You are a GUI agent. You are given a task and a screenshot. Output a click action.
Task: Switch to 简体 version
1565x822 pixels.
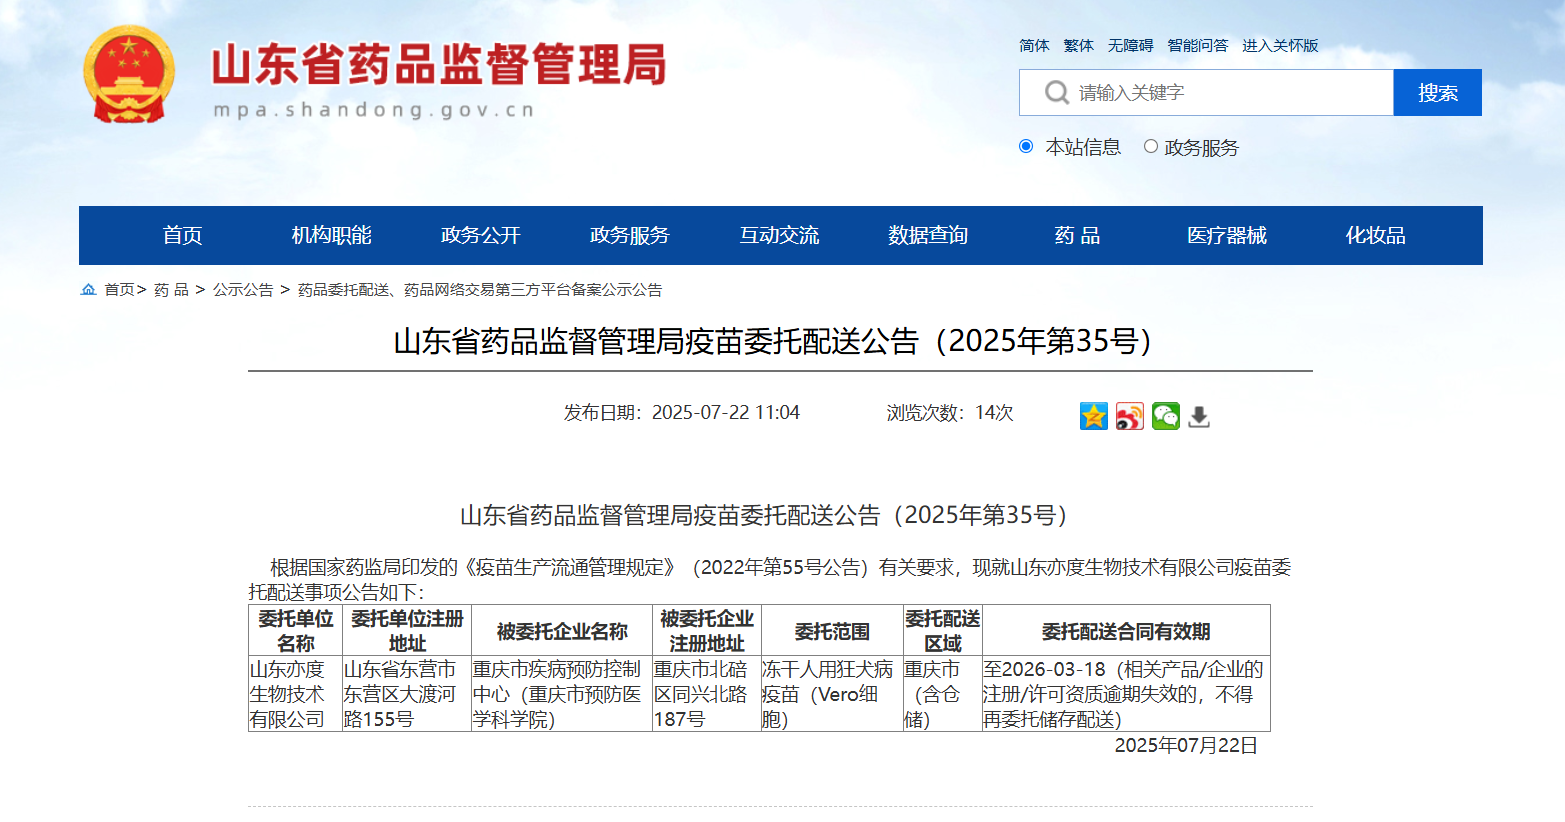(1034, 46)
